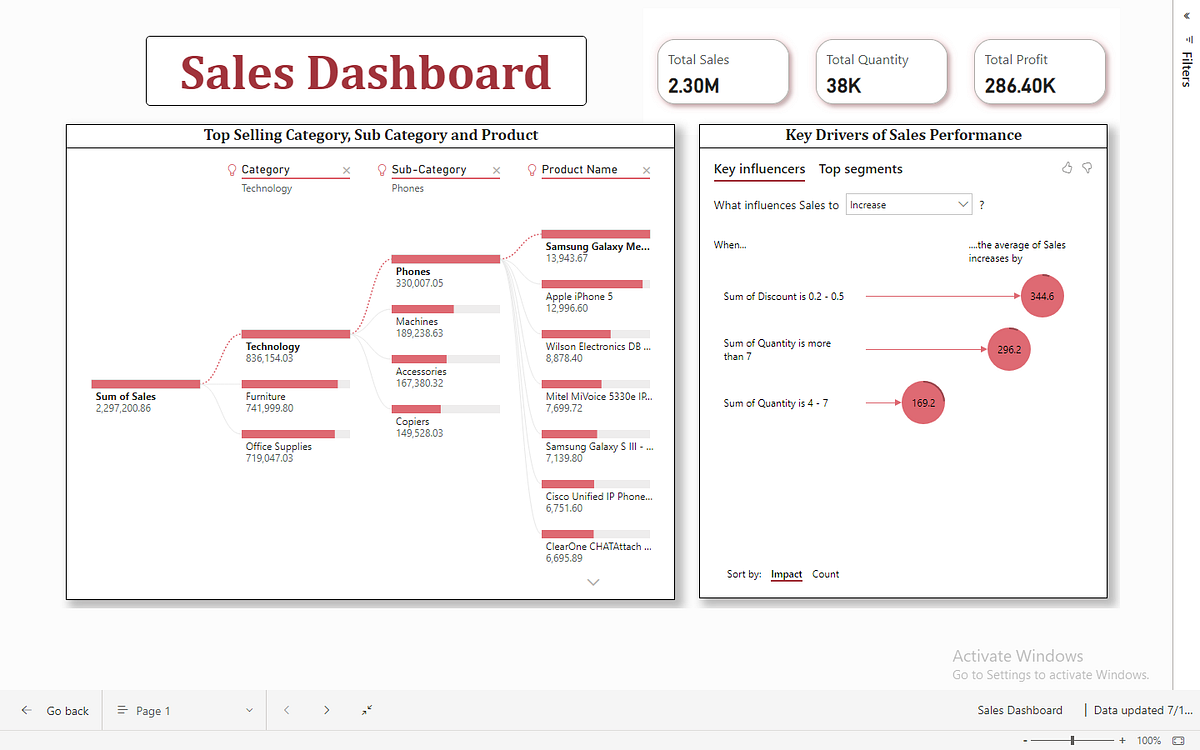Exit fit-to-page view with the resize icon

tap(366, 710)
